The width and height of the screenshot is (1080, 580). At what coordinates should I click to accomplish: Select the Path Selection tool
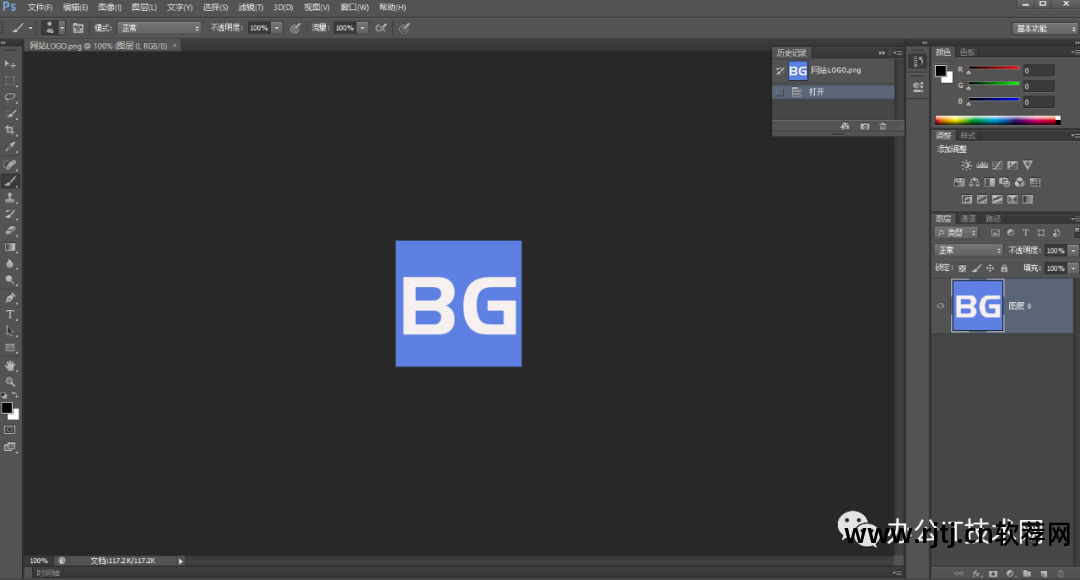10,331
